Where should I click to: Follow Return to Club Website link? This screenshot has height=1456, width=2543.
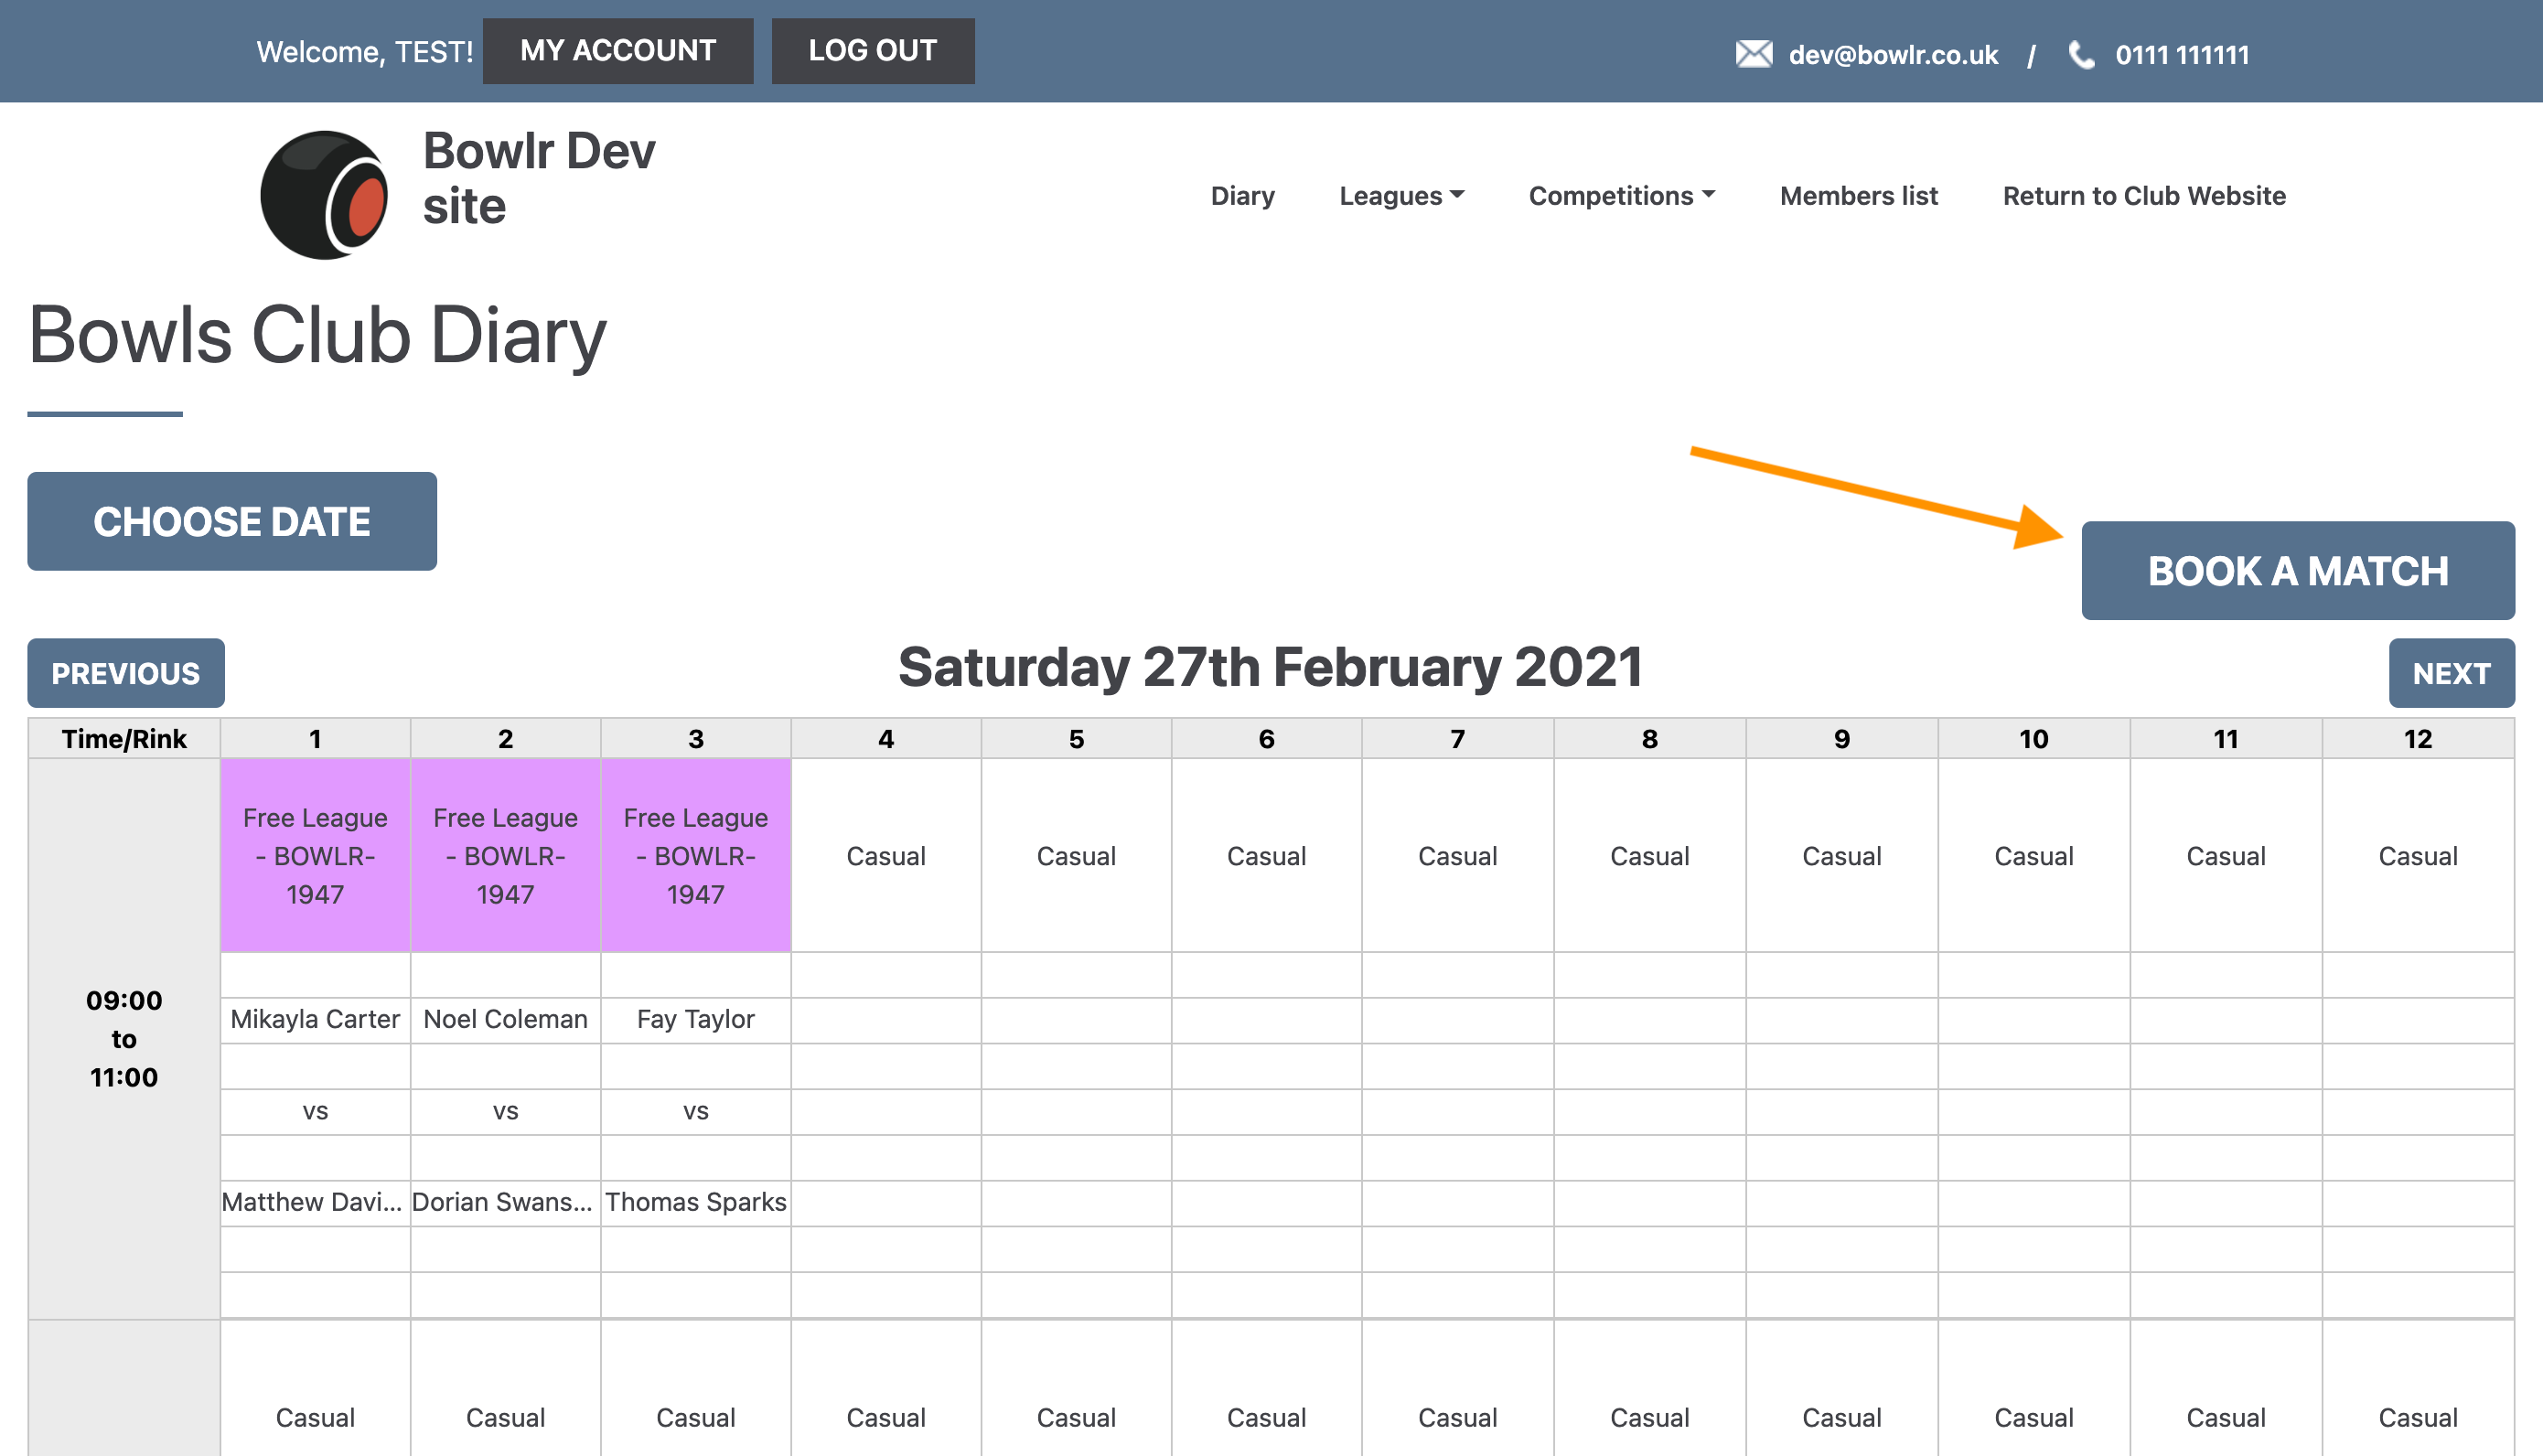tap(2143, 196)
